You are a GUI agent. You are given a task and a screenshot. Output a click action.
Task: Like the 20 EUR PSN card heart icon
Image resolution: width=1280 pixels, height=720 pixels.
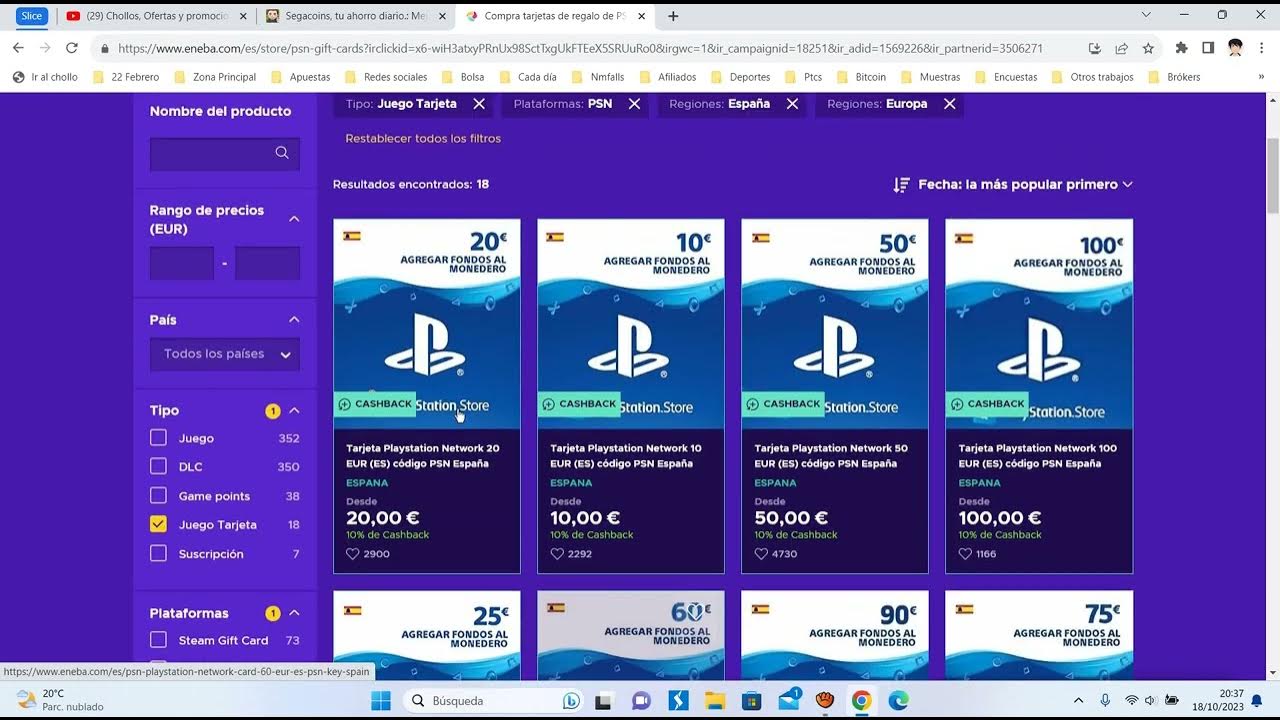tap(352, 554)
